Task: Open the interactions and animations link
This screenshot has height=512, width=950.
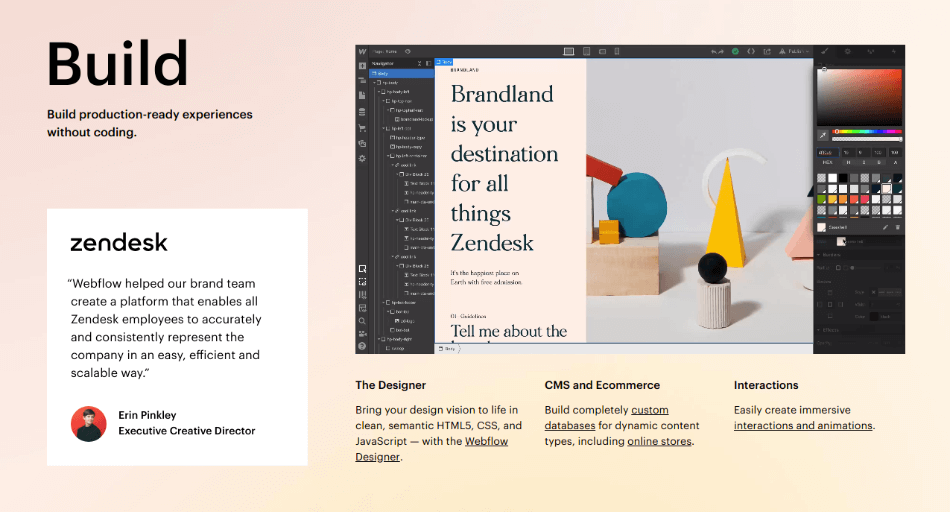Action: pos(803,425)
